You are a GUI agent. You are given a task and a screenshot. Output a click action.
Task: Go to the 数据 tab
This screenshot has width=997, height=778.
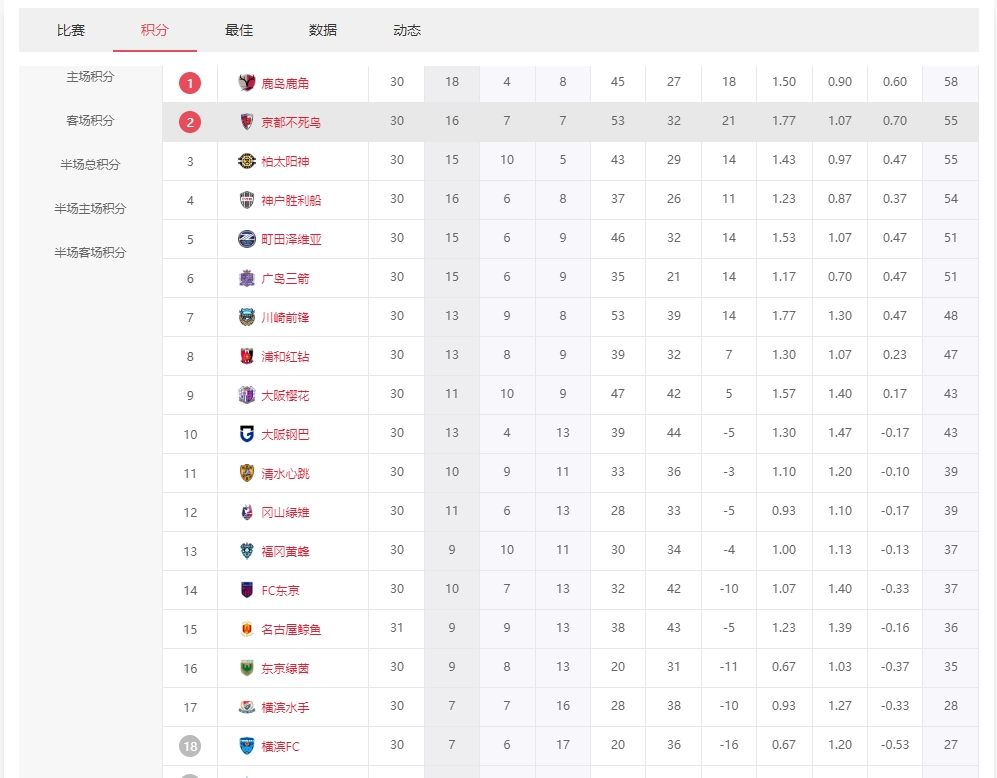tap(323, 30)
